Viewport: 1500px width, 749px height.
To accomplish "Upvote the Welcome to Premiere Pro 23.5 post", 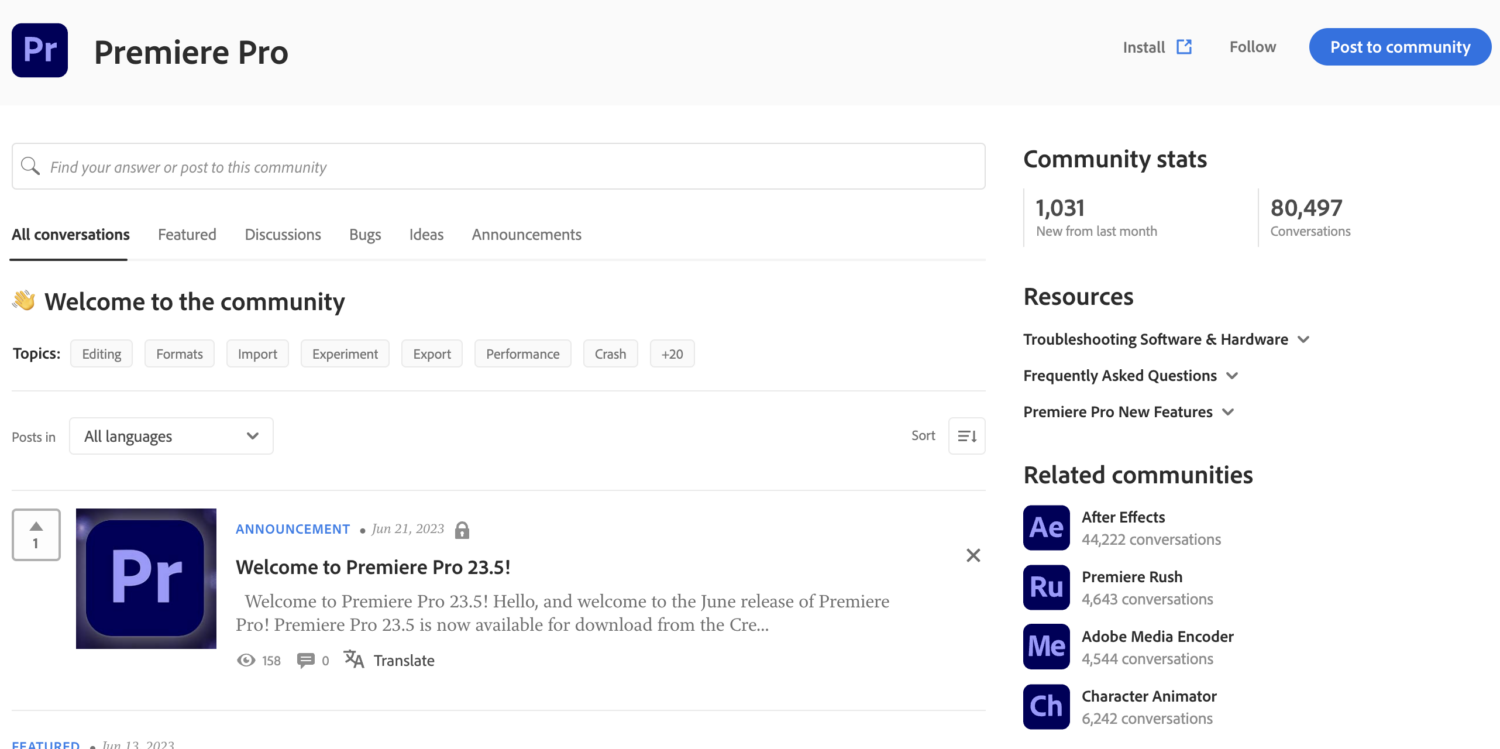I will tap(36, 534).
